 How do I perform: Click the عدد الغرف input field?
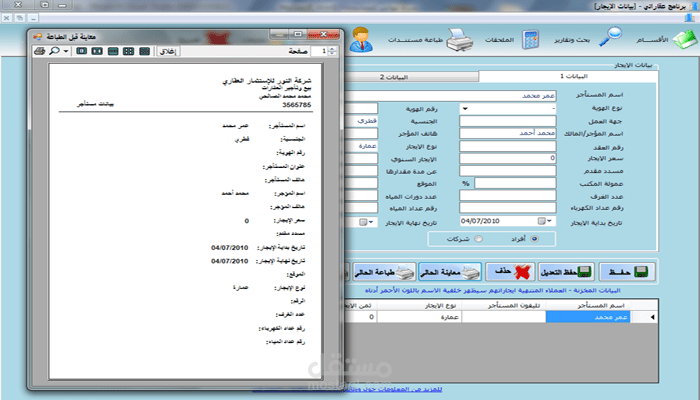[x=508, y=195]
